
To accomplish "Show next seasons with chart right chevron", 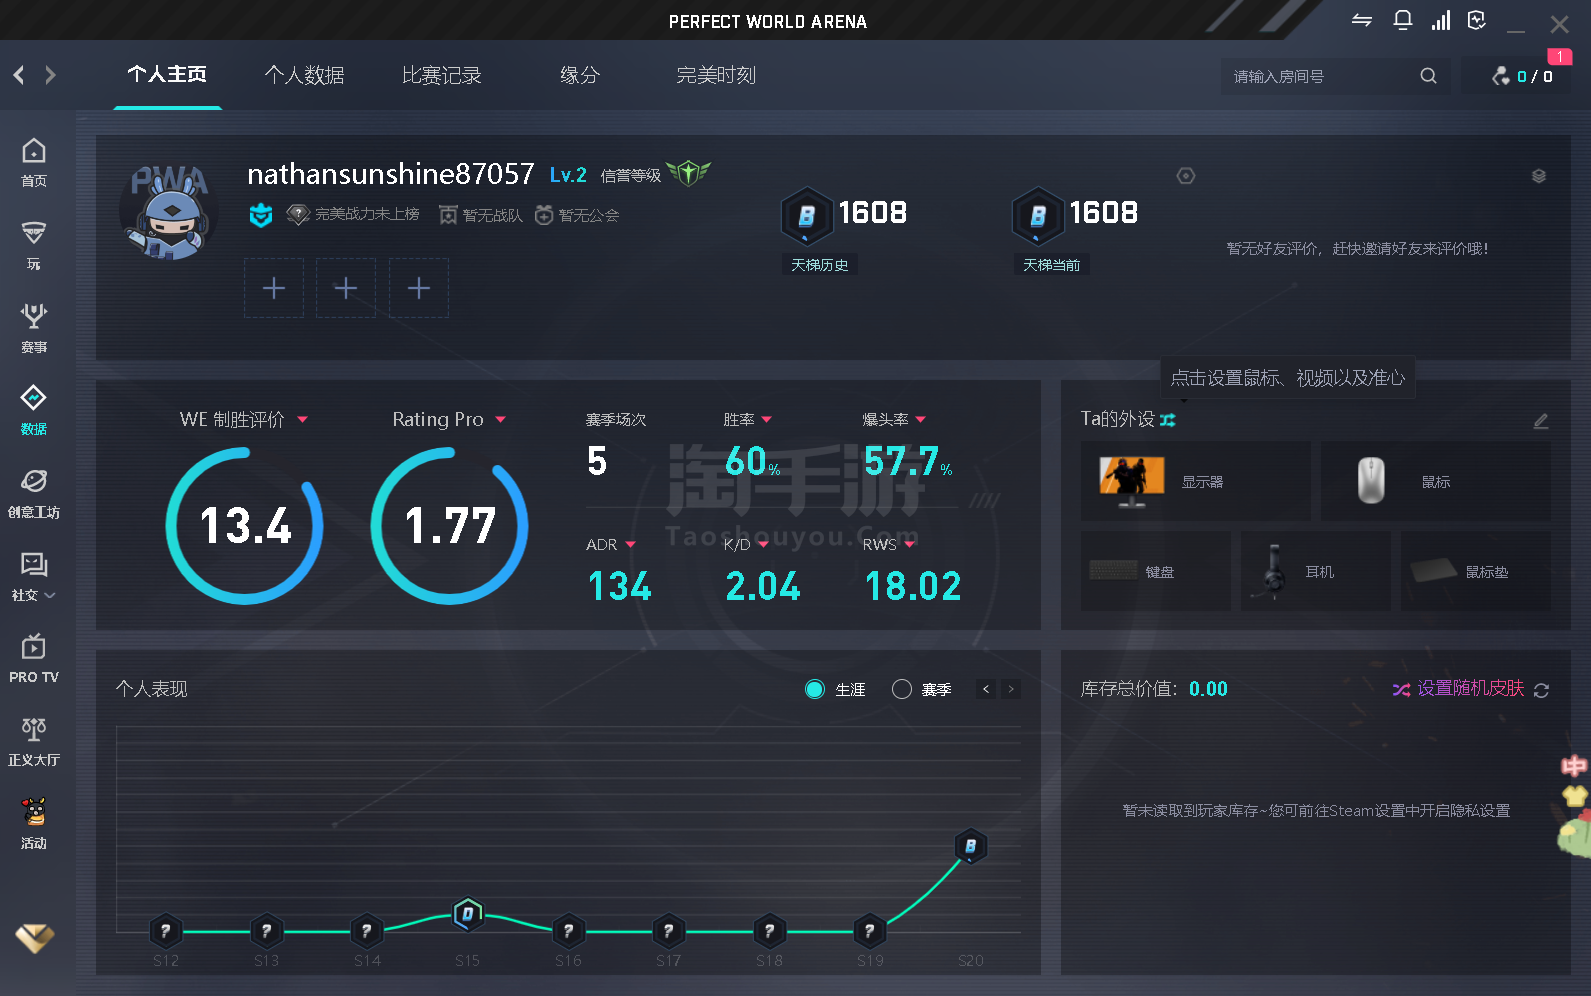I will pyautogui.click(x=1011, y=689).
